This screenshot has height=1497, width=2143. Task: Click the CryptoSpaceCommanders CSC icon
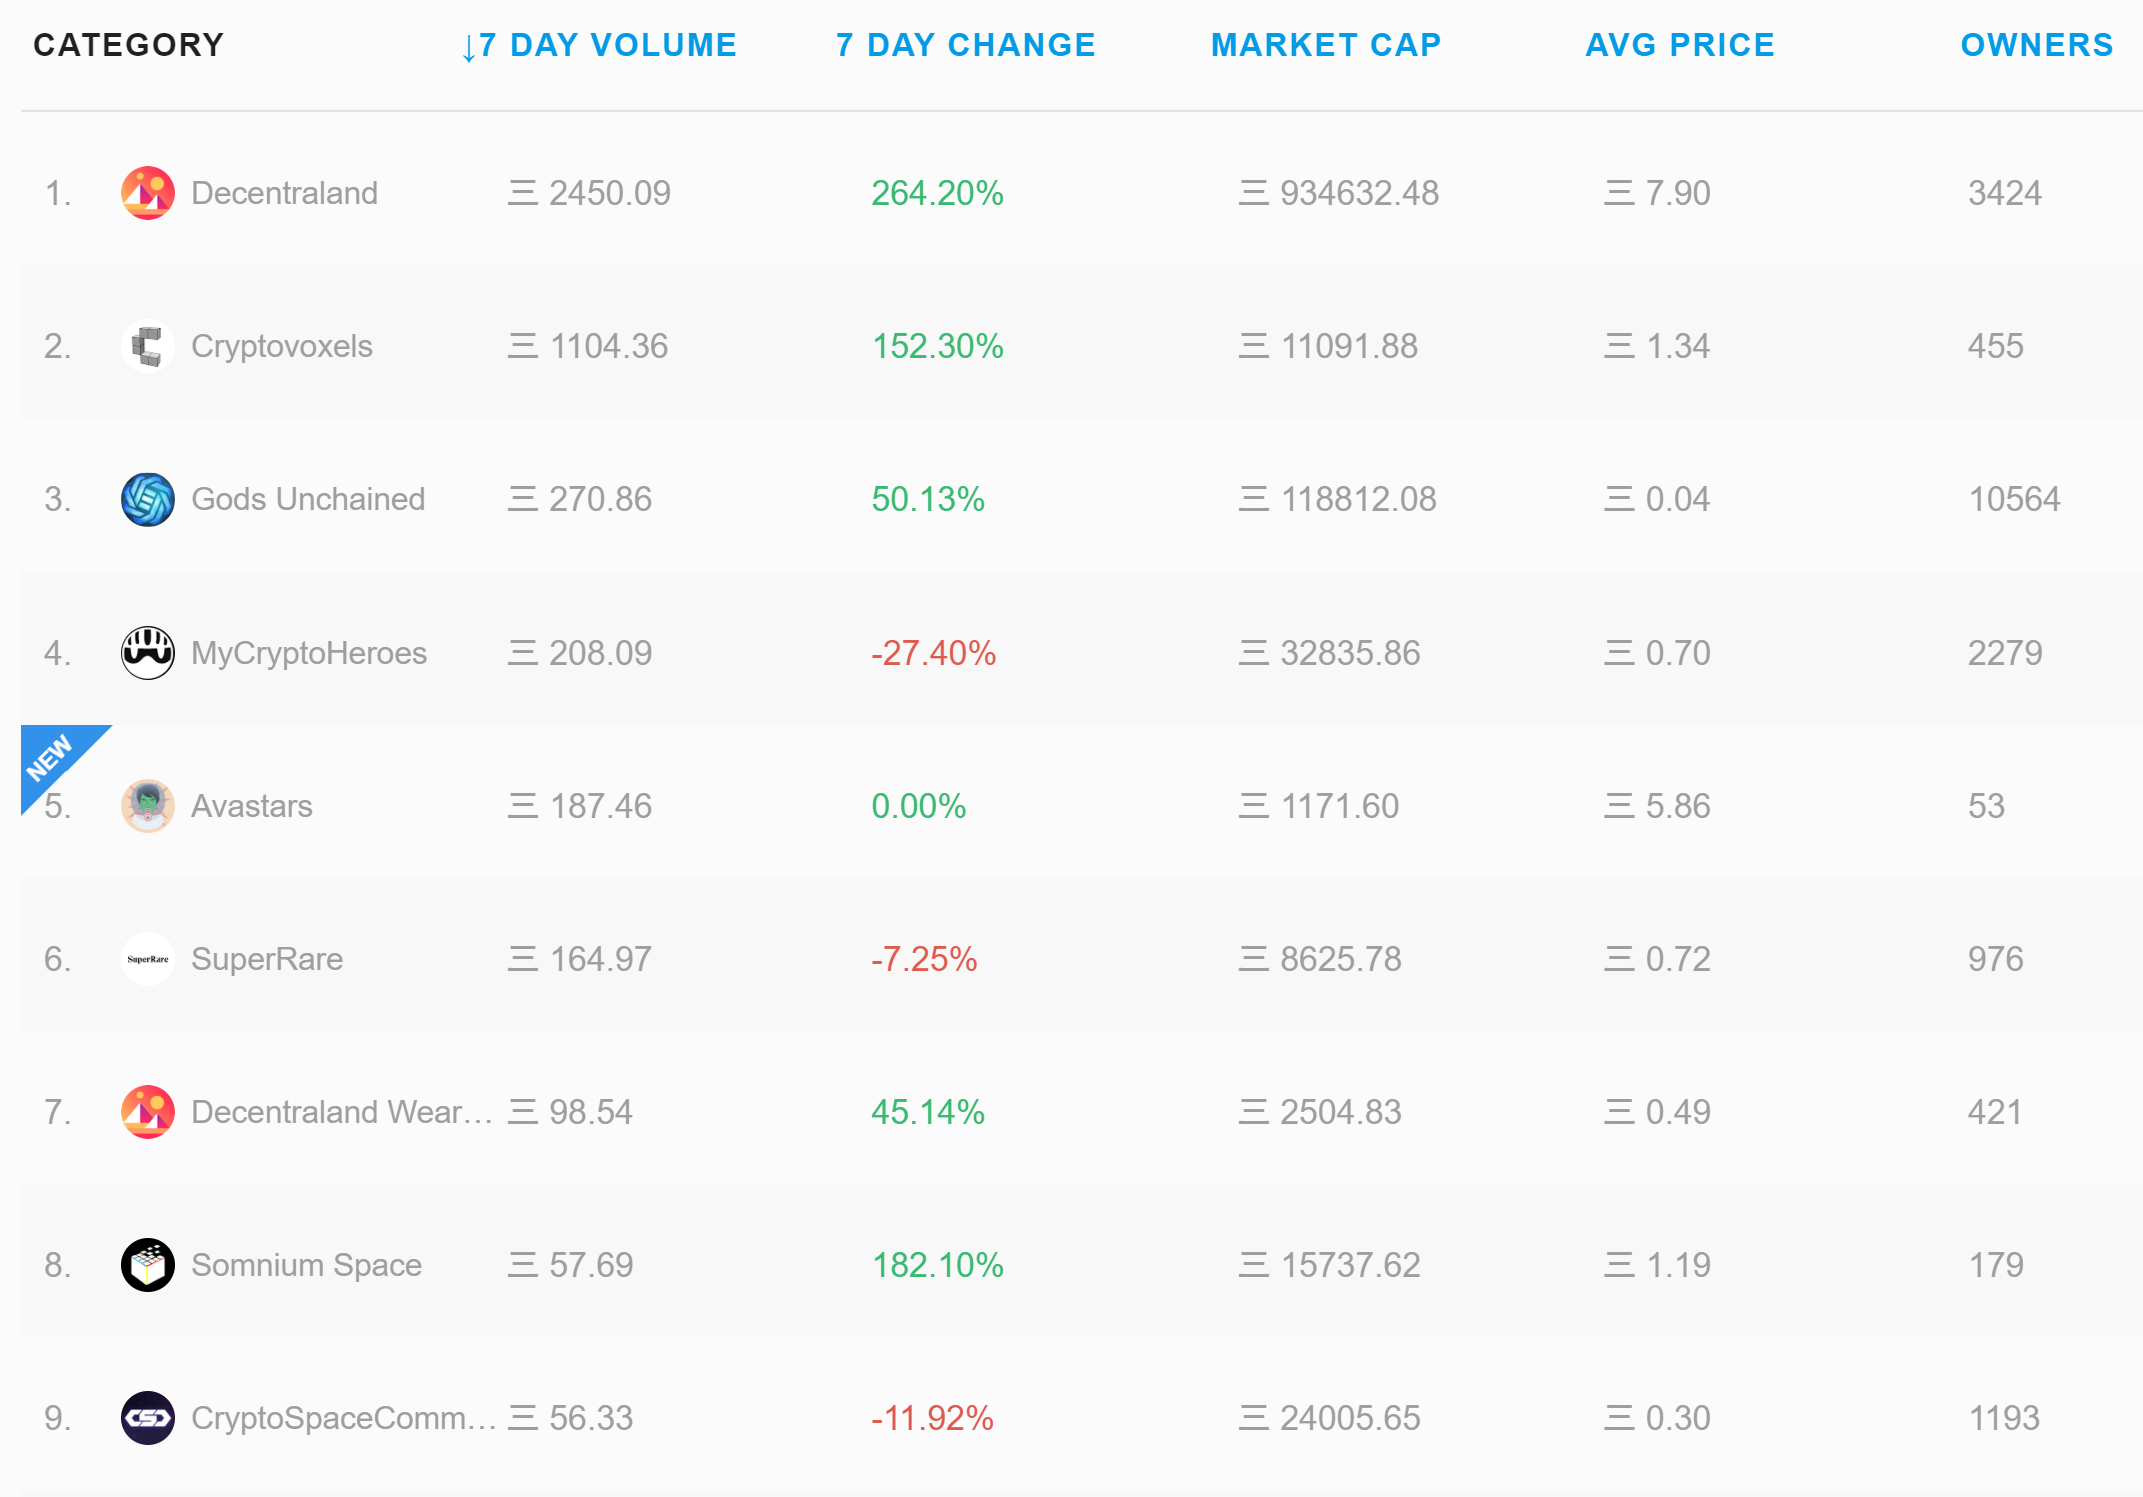click(147, 1418)
